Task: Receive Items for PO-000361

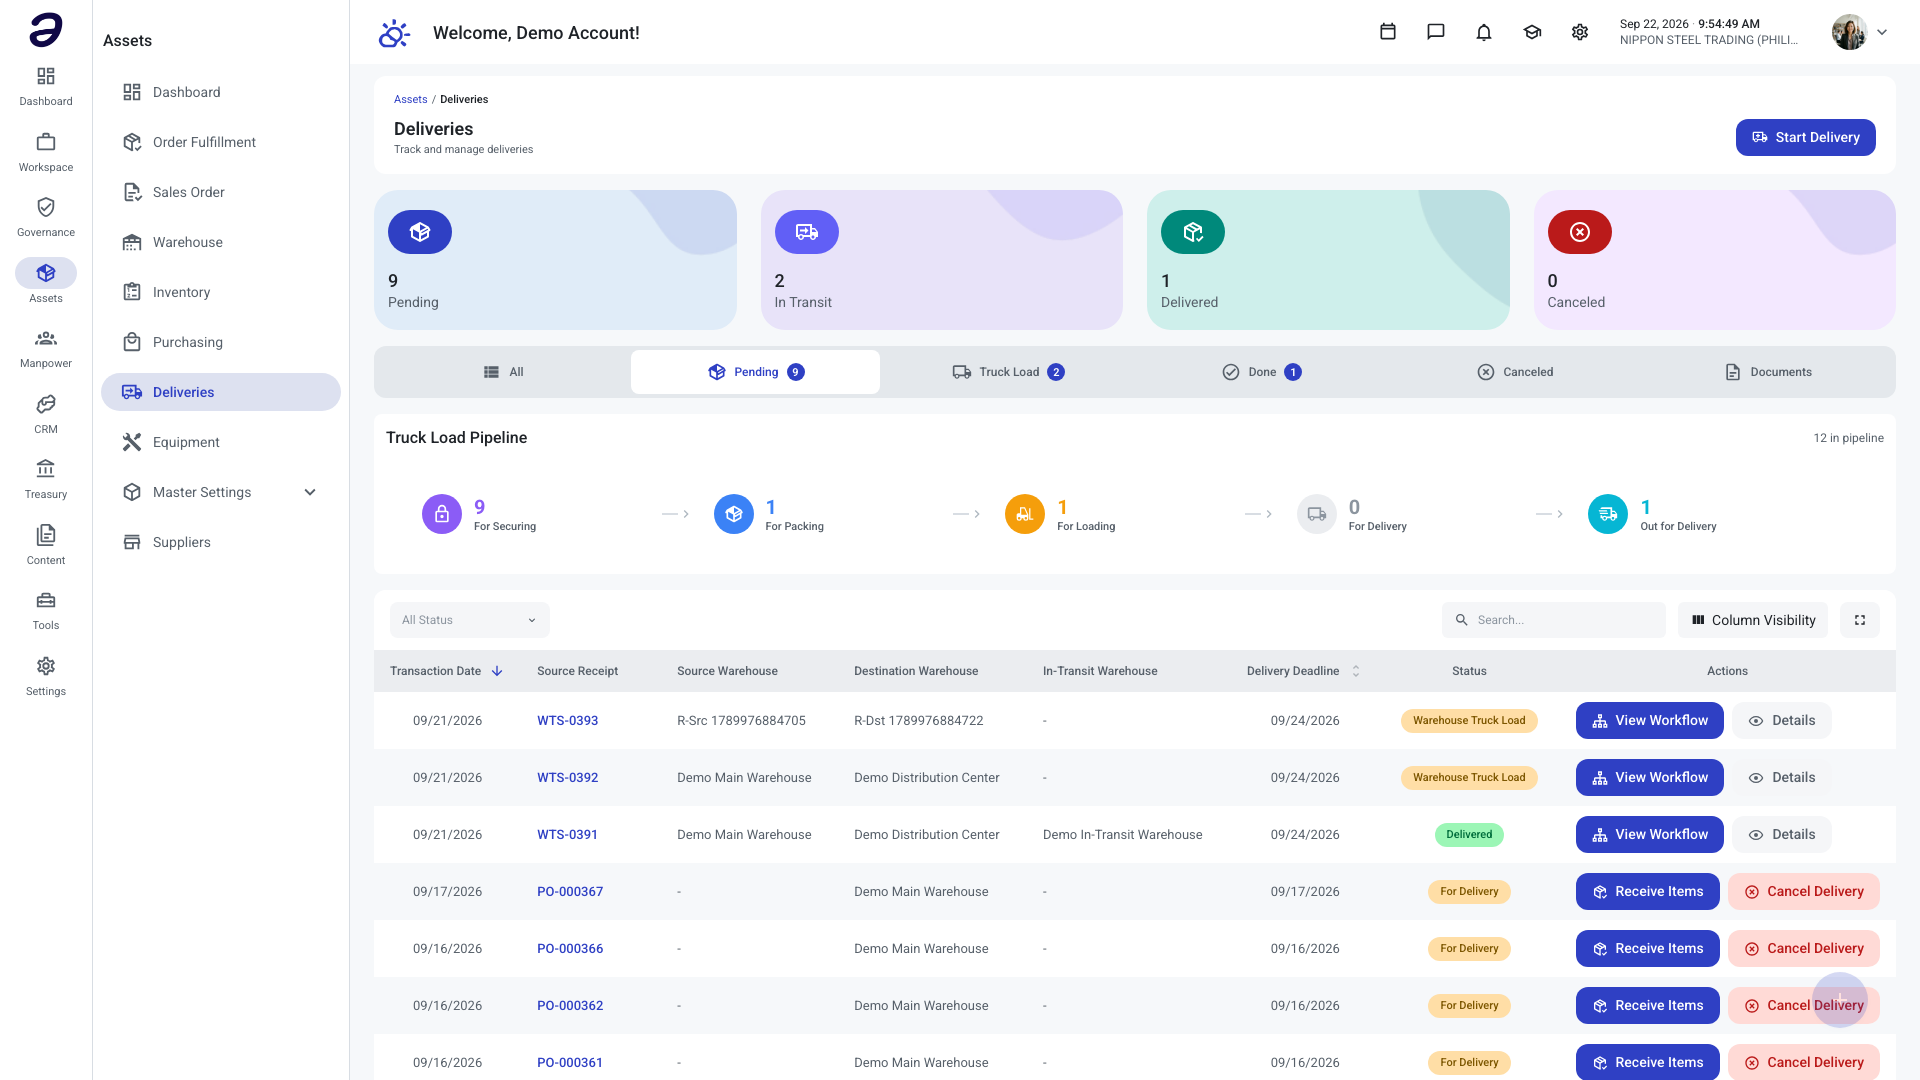Action: point(1648,1062)
